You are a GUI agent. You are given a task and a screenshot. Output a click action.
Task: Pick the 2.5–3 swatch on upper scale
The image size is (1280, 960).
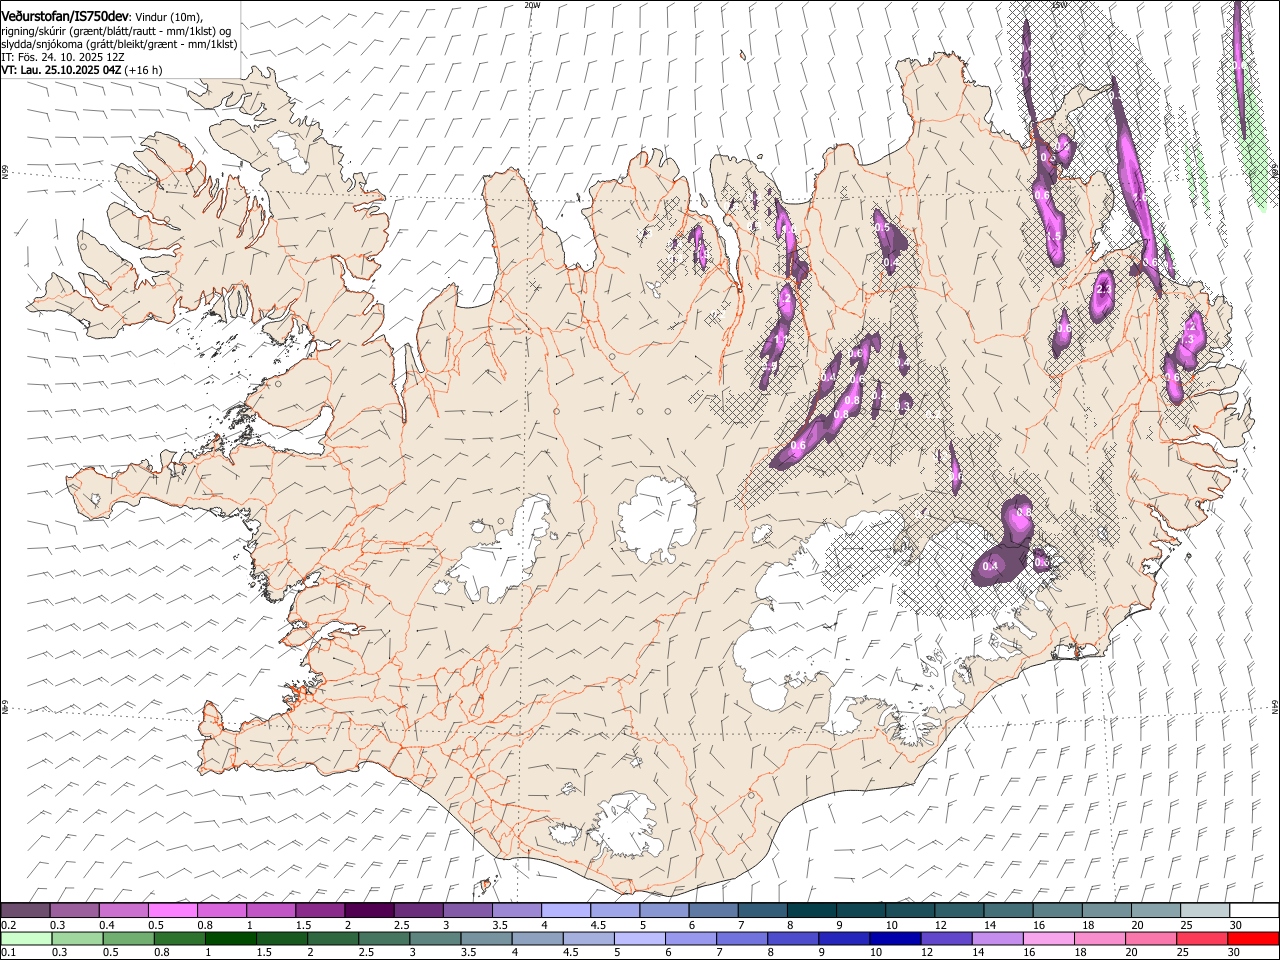(x=417, y=910)
